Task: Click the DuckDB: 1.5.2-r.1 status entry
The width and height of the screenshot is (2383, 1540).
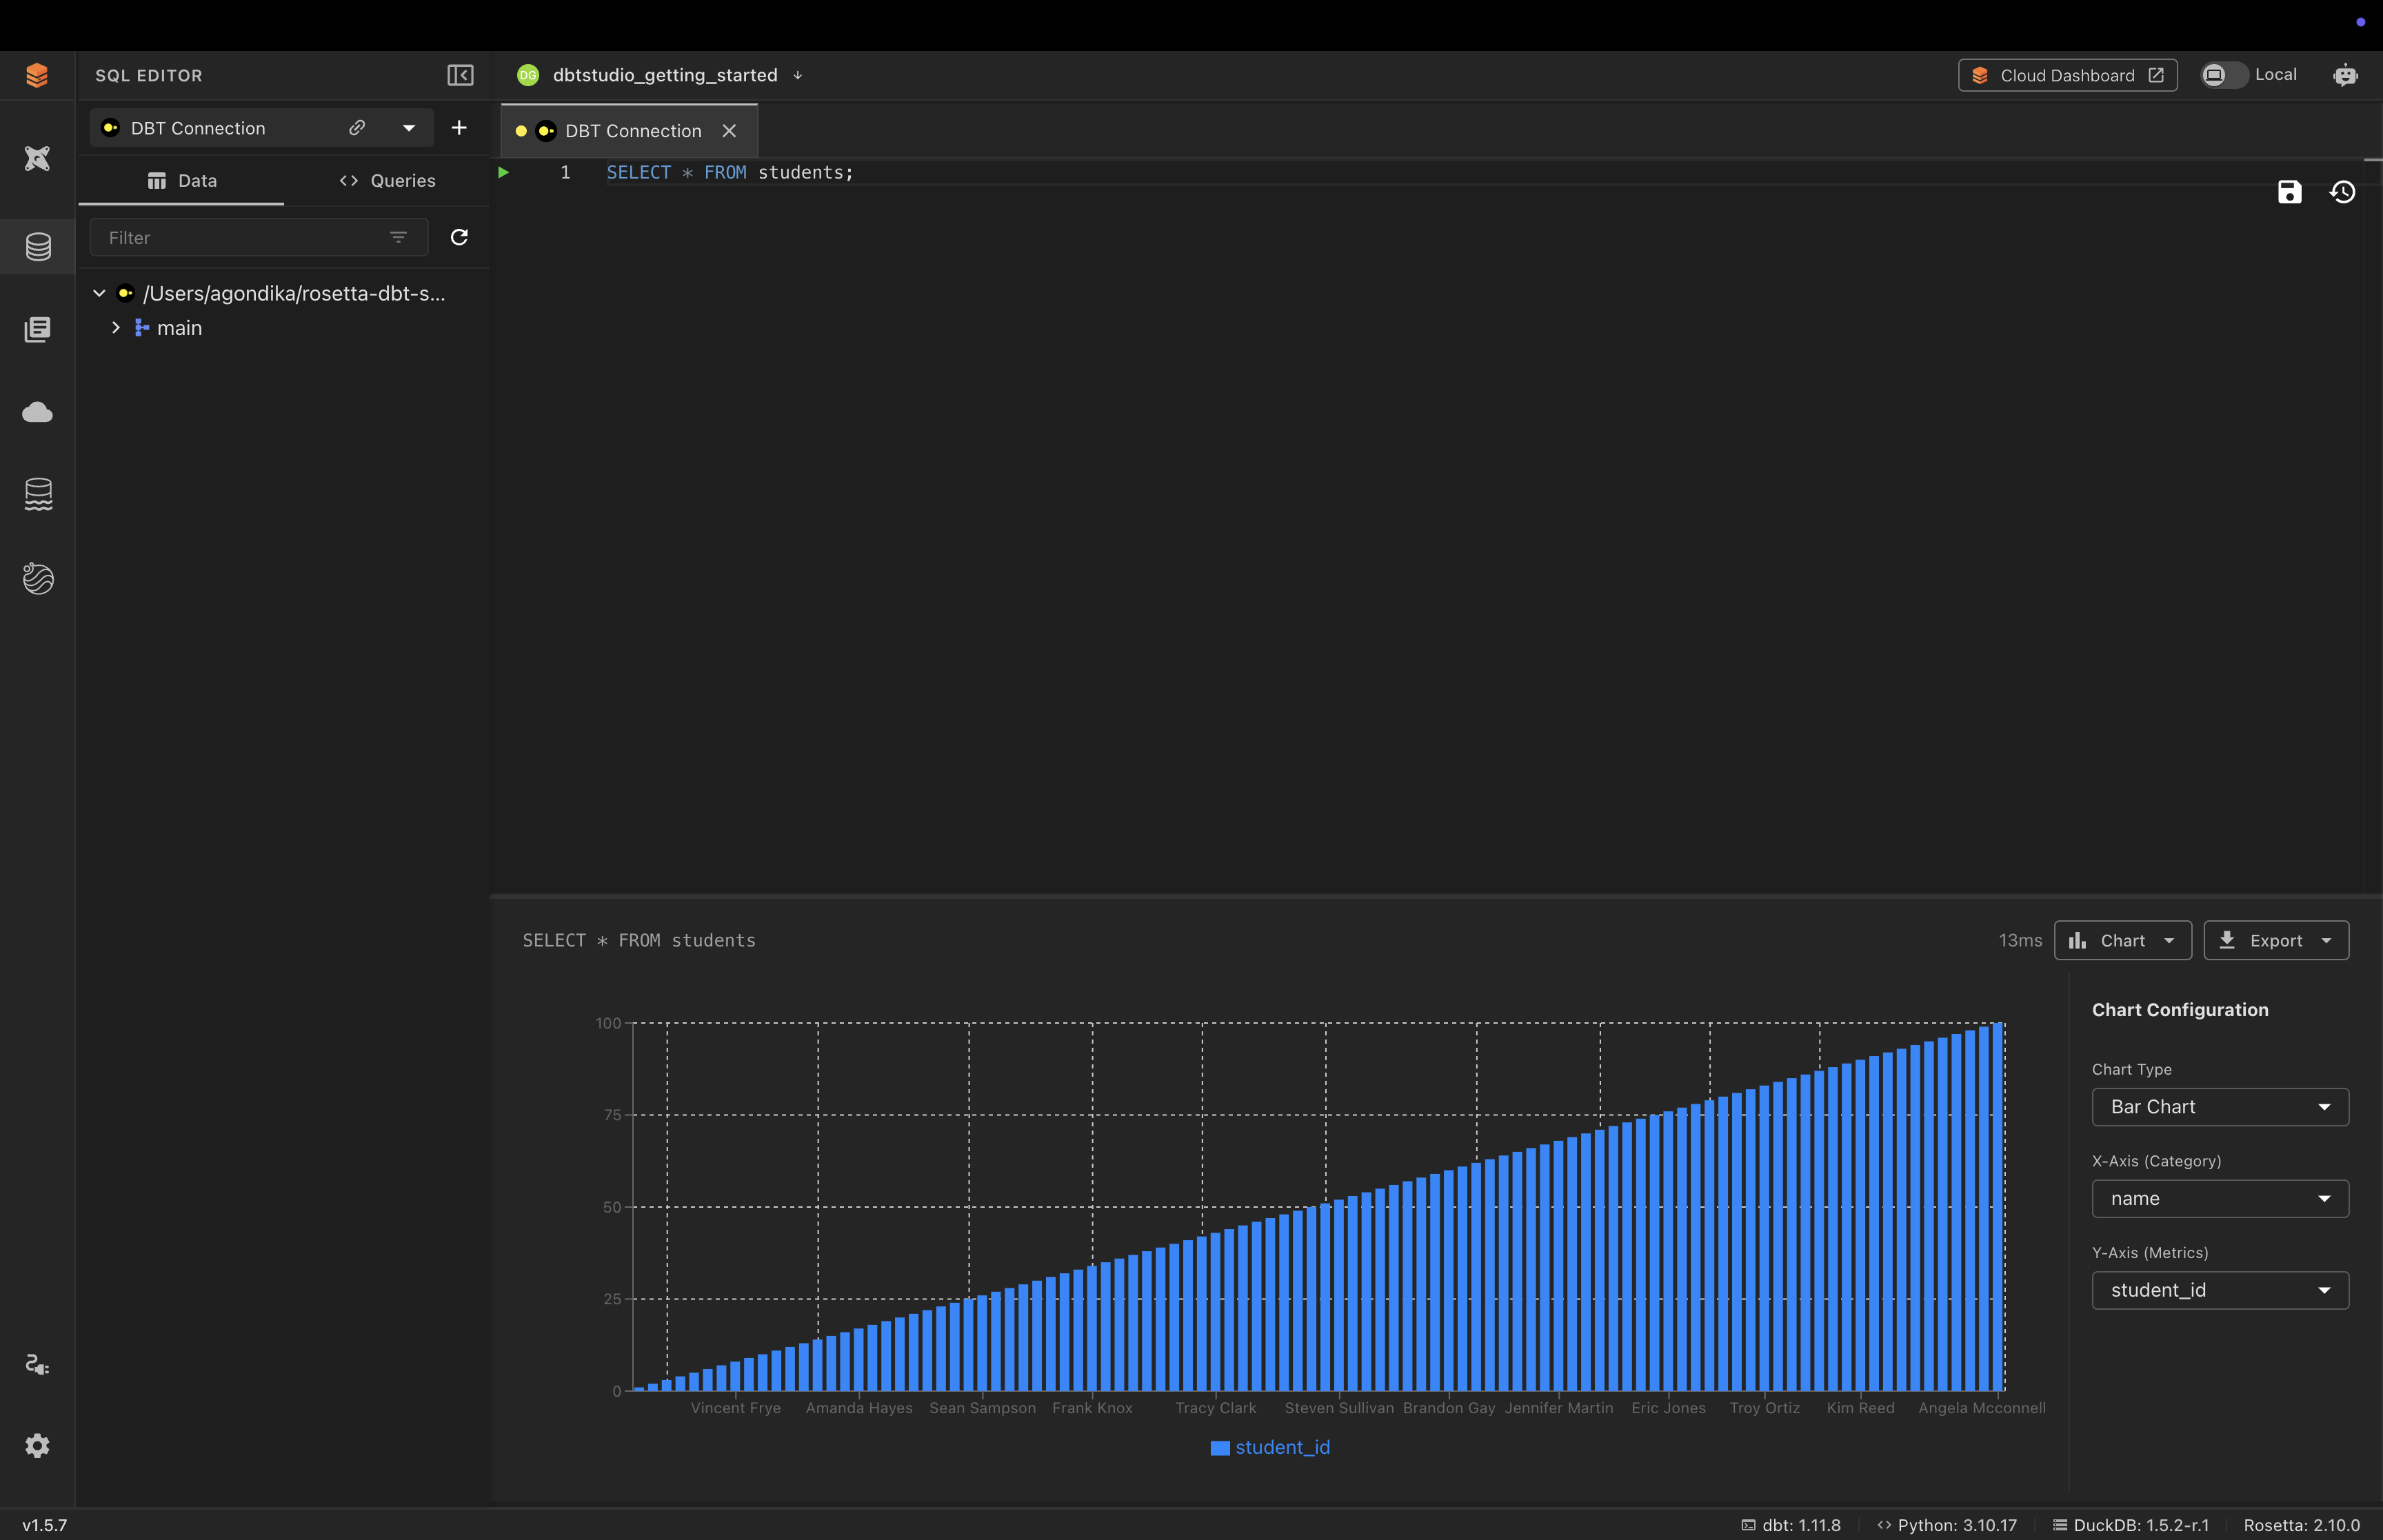Action: 2131,1524
